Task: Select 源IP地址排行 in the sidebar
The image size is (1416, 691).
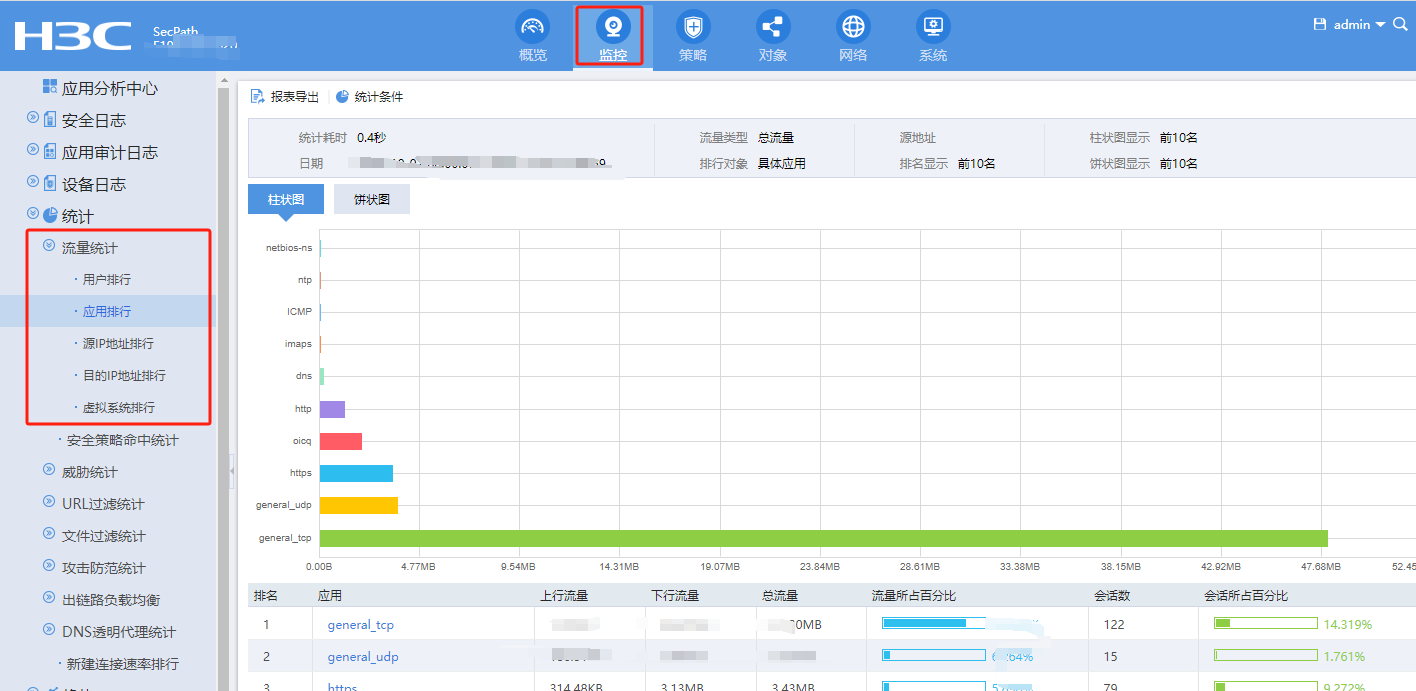Action: (x=118, y=344)
